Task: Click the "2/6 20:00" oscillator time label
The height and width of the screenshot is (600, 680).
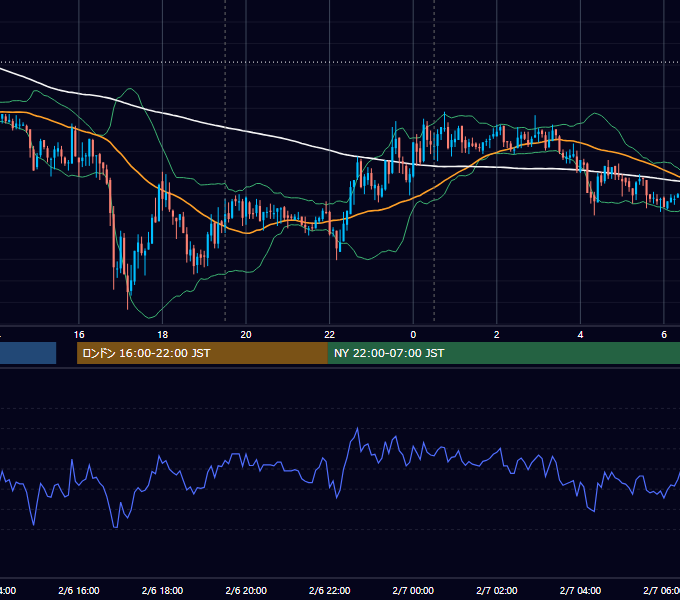Action: (246, 590)
